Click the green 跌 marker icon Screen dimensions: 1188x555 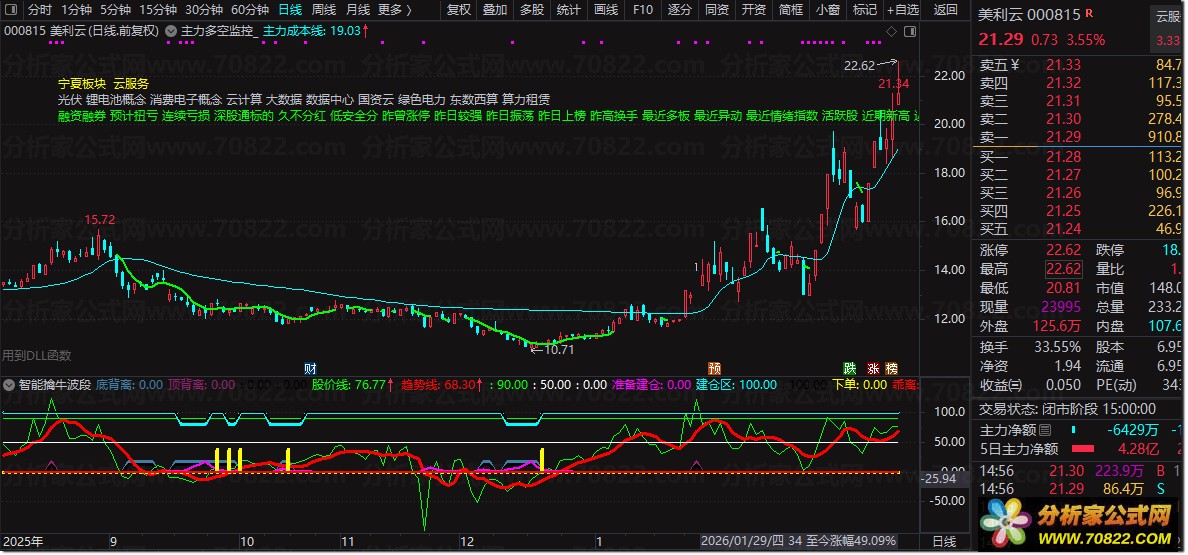pyautogui.click(x=851, y=369)
